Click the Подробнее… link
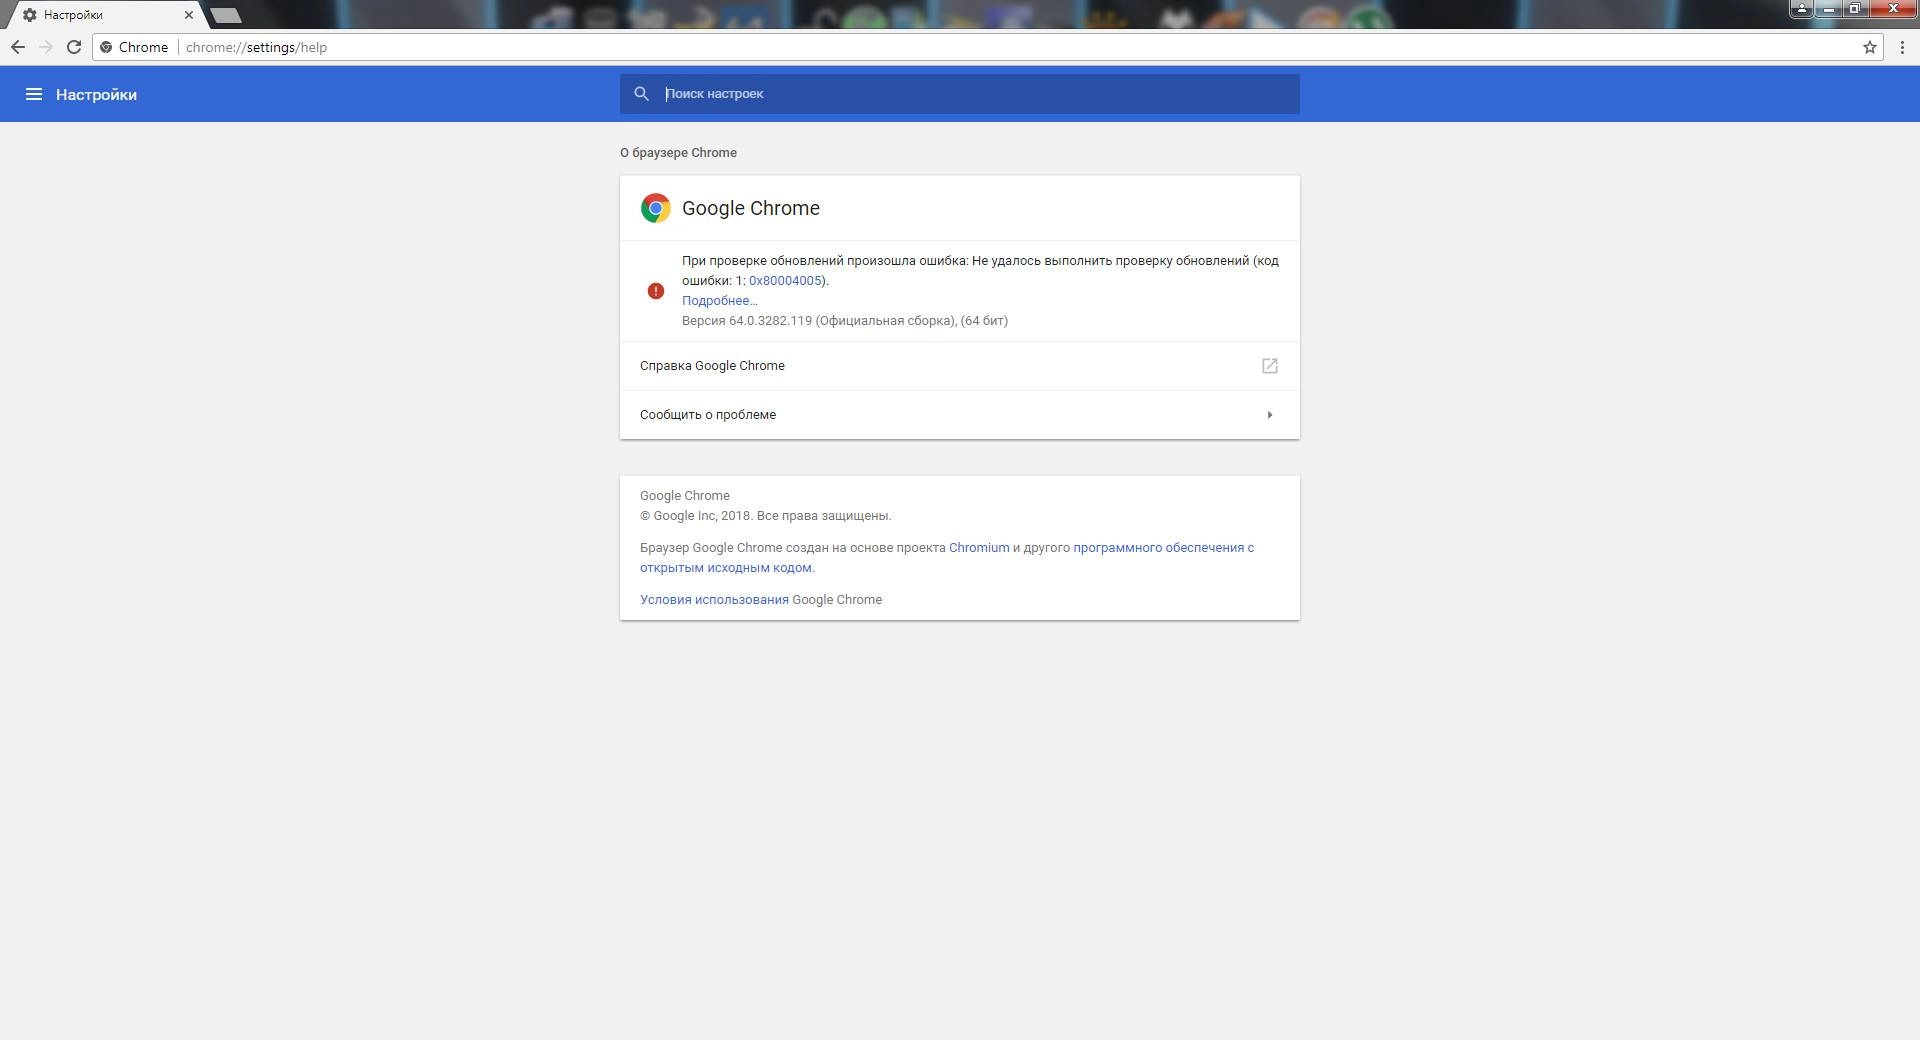1920x1040 pixels. tap(720, 301)
